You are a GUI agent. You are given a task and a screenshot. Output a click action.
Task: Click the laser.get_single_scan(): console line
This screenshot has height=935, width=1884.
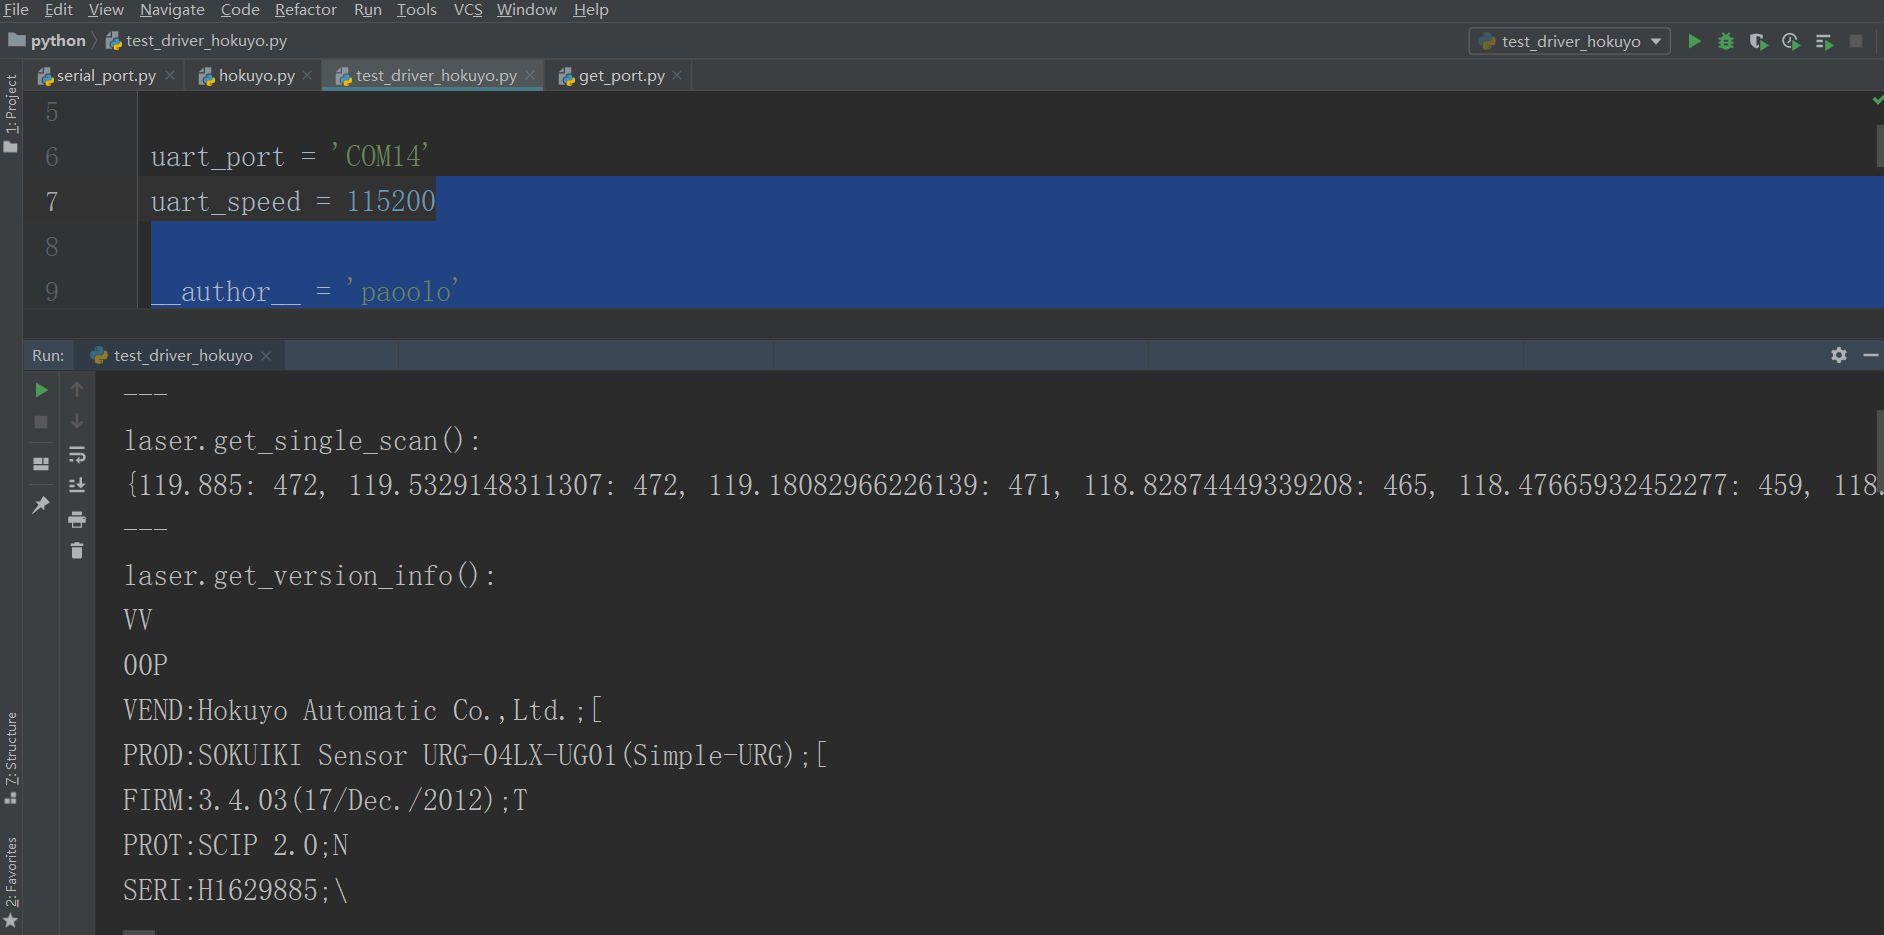[x=302, y=441]
